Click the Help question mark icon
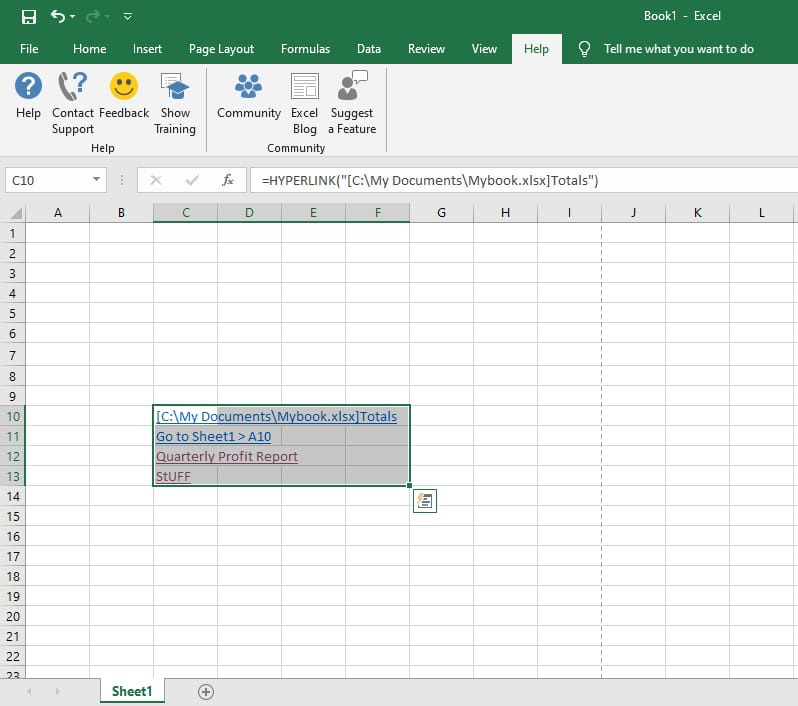 (28, 88)
